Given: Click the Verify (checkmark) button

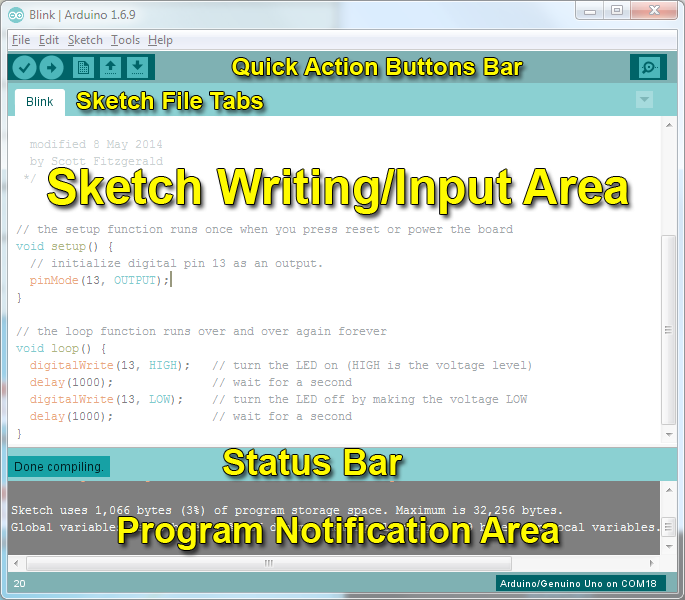Looking at the screenshot, I should (24, 67).
